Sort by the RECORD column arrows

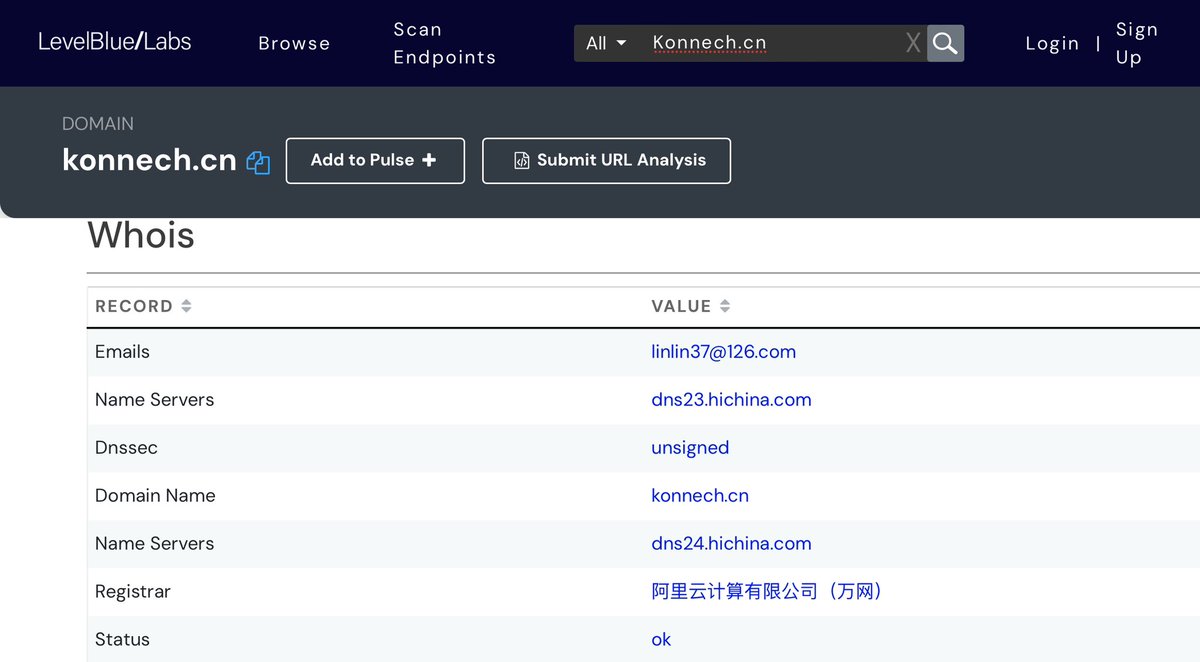(186, 306)
